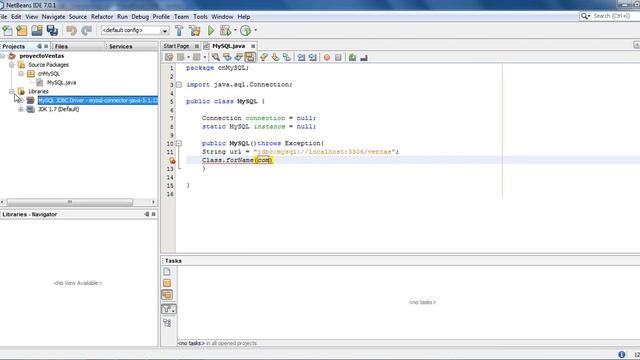Image resolution: width=640 pixels, height=360 pixels.
Task: Collapse the cnMySQL package node
Action: 21,74
